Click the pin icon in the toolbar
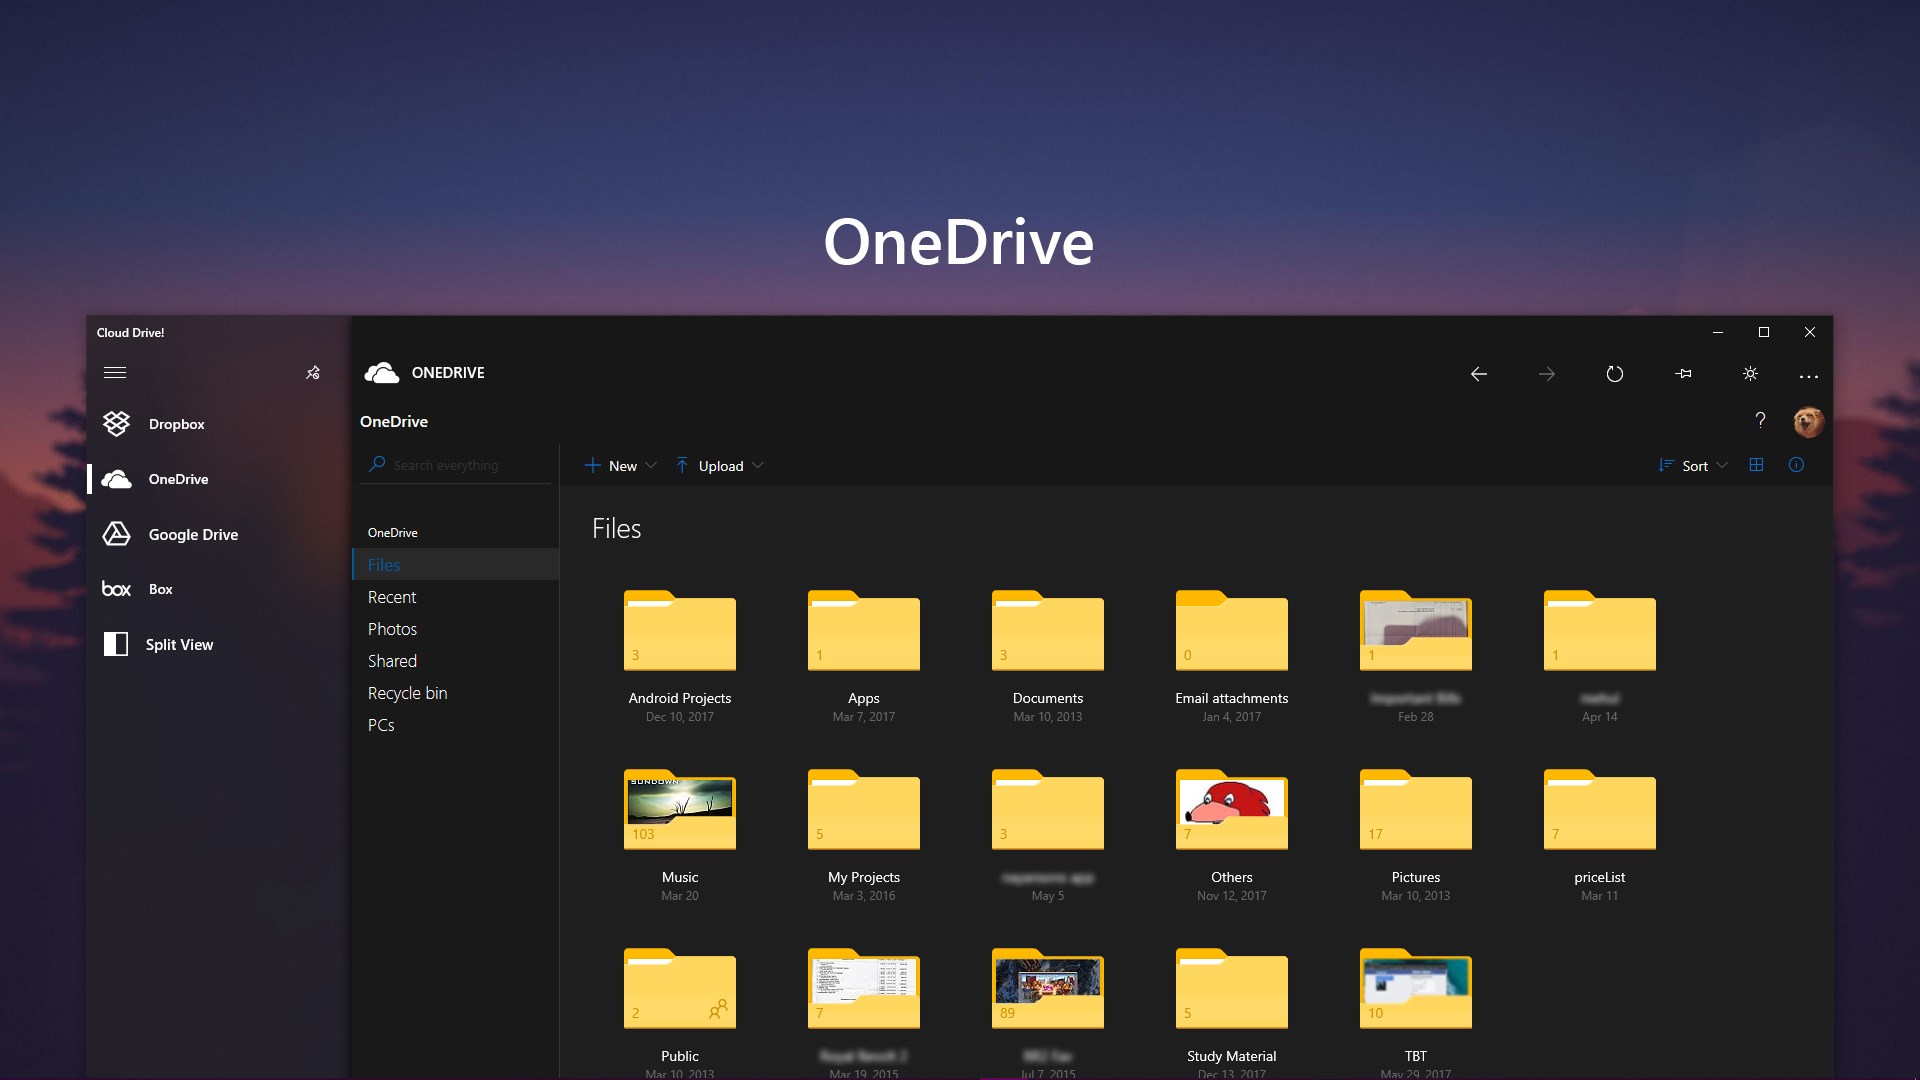This screenshot has height=1080, width=1920. point(1683,374)
